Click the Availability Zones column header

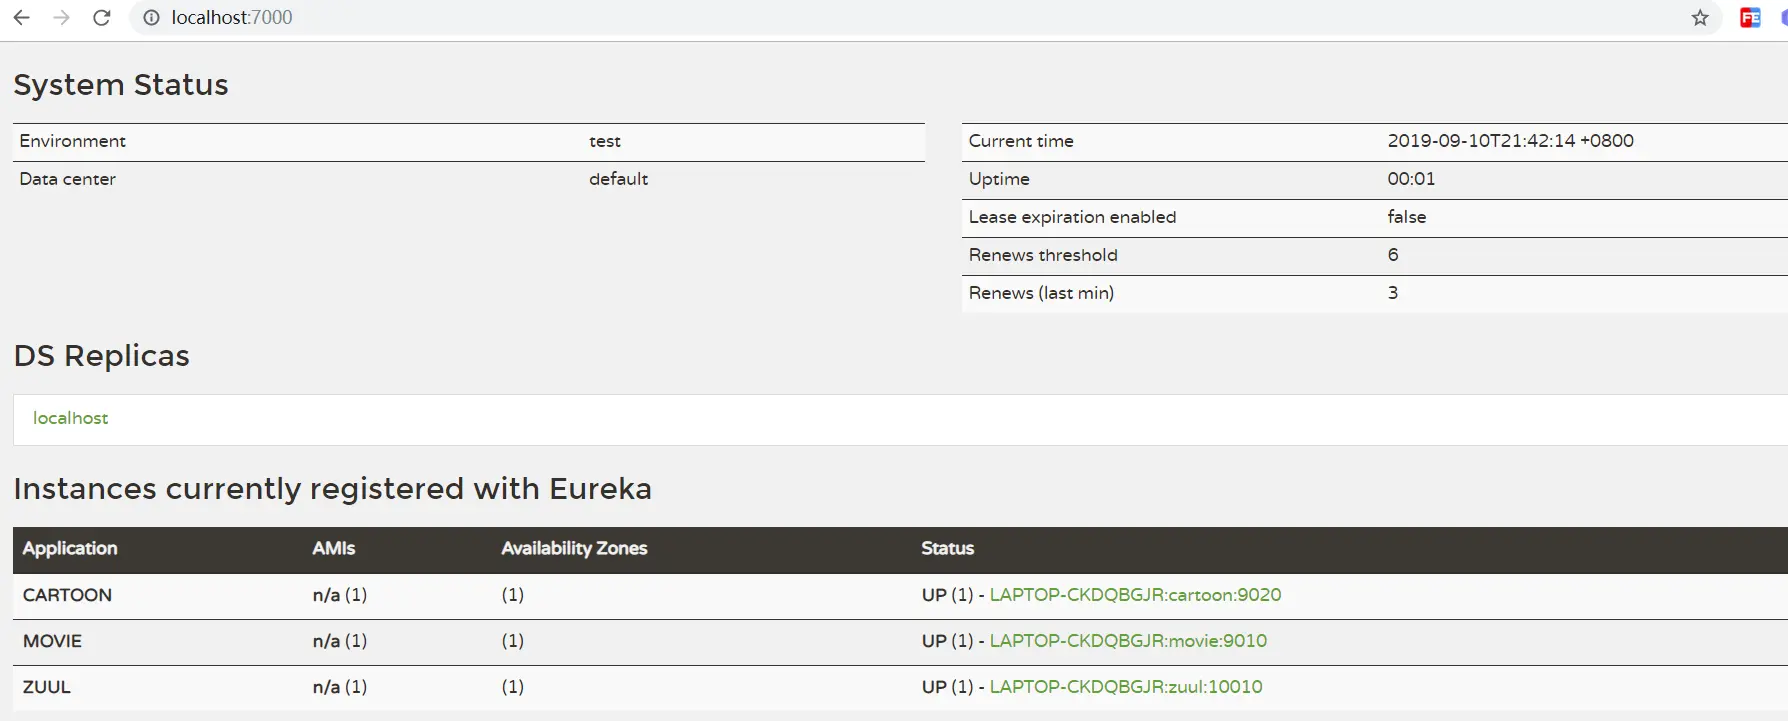click(574, 548)
